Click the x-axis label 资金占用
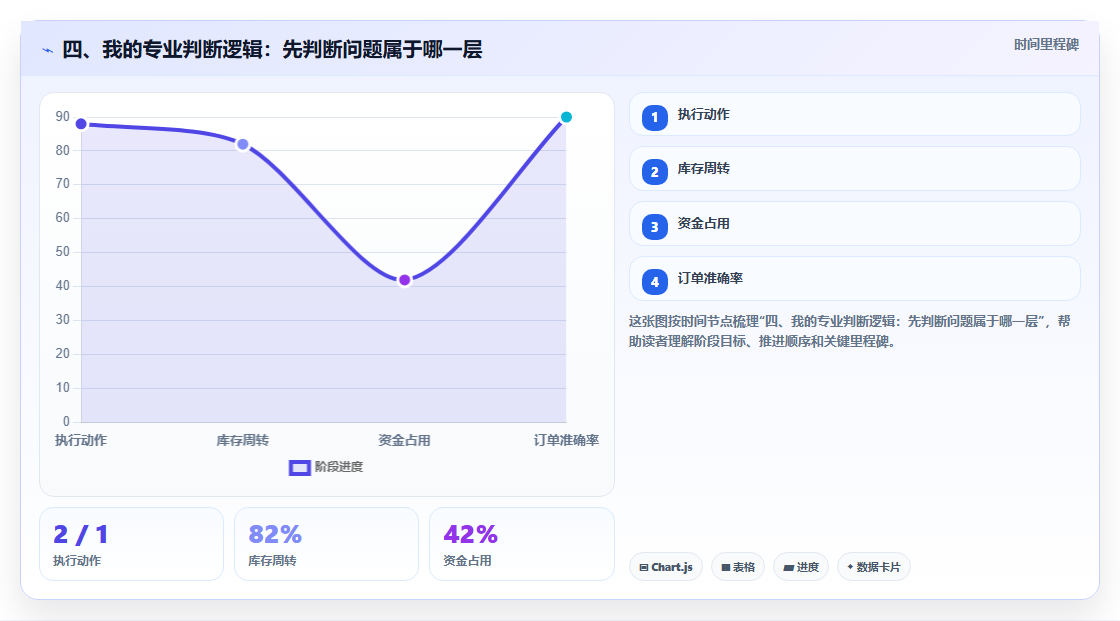1120x621 pixels. tap(404, 440)
